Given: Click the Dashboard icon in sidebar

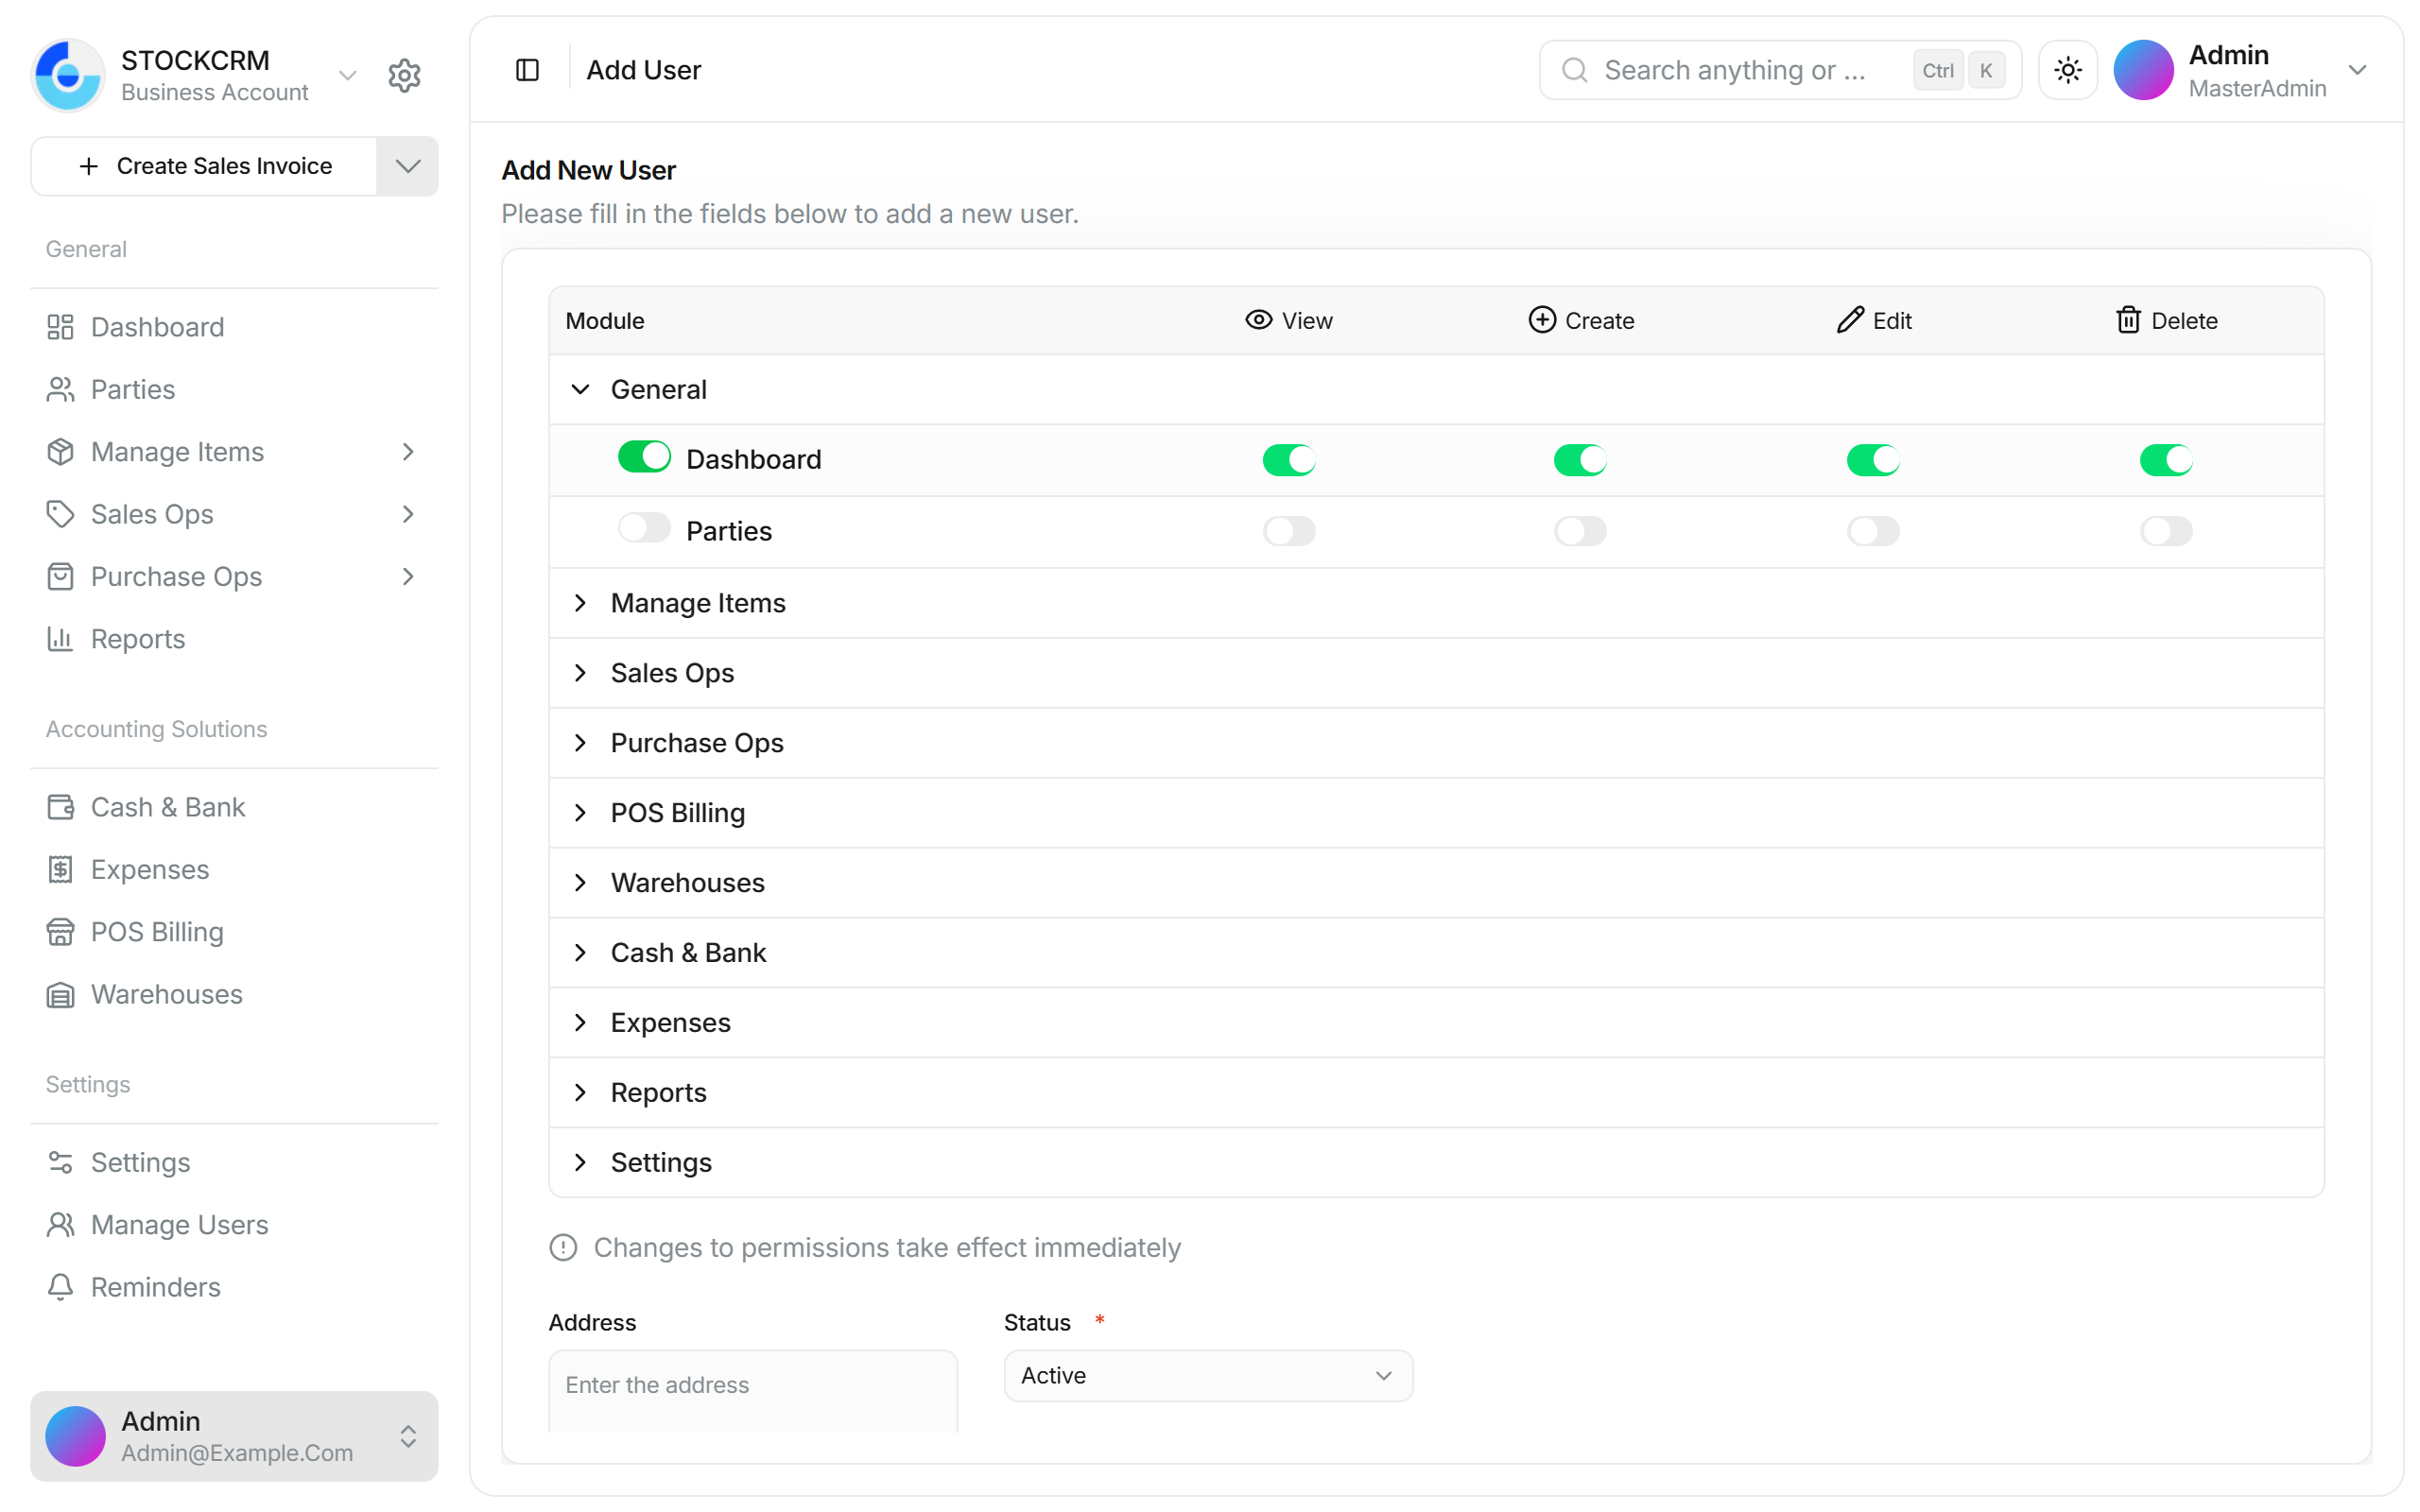Looking at the screenshot, I should [60, 327].
